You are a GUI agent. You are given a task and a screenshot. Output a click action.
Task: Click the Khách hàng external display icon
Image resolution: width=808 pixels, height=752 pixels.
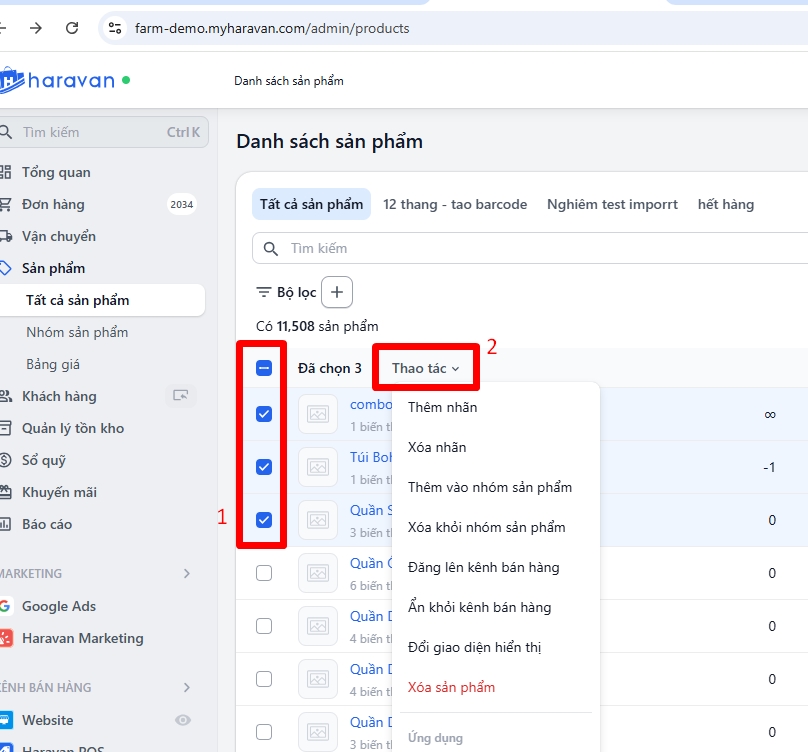tap(180, 396)
